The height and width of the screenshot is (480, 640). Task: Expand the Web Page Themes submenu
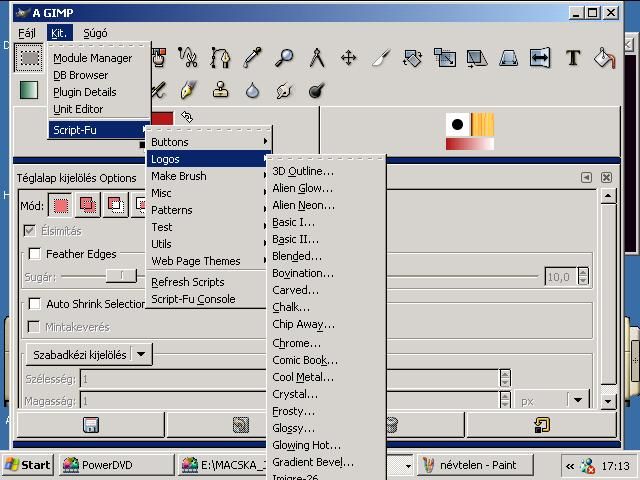pos(209,261)
